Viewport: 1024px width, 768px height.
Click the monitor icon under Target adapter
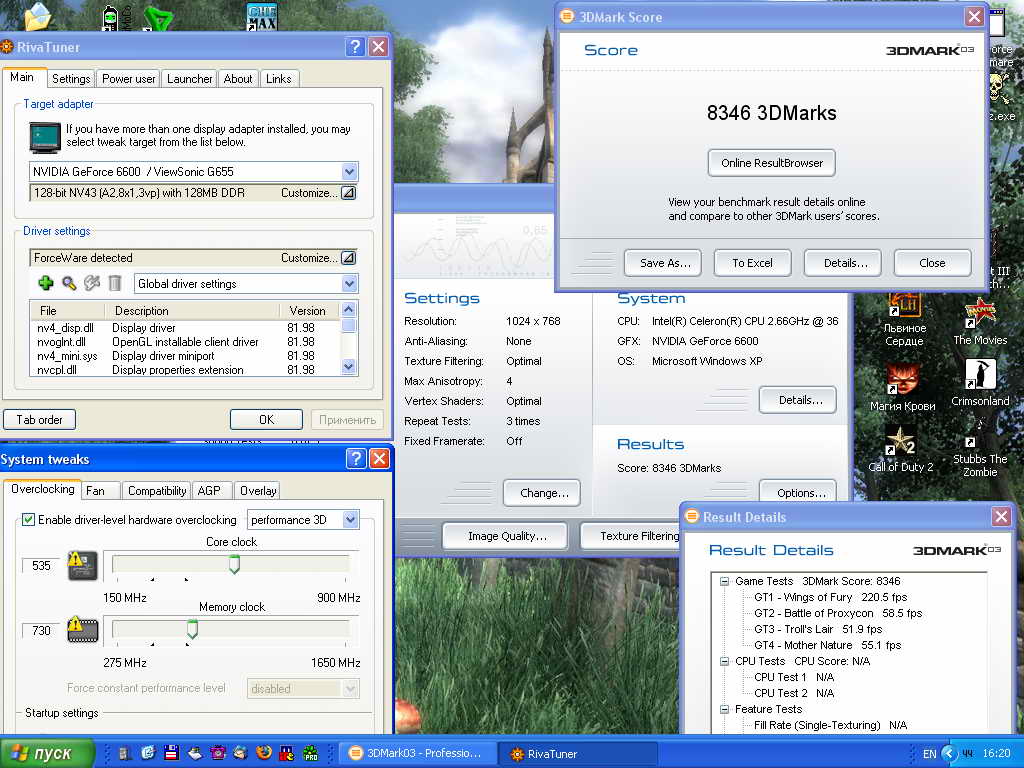pyautogui.click(x=44, y=136)
